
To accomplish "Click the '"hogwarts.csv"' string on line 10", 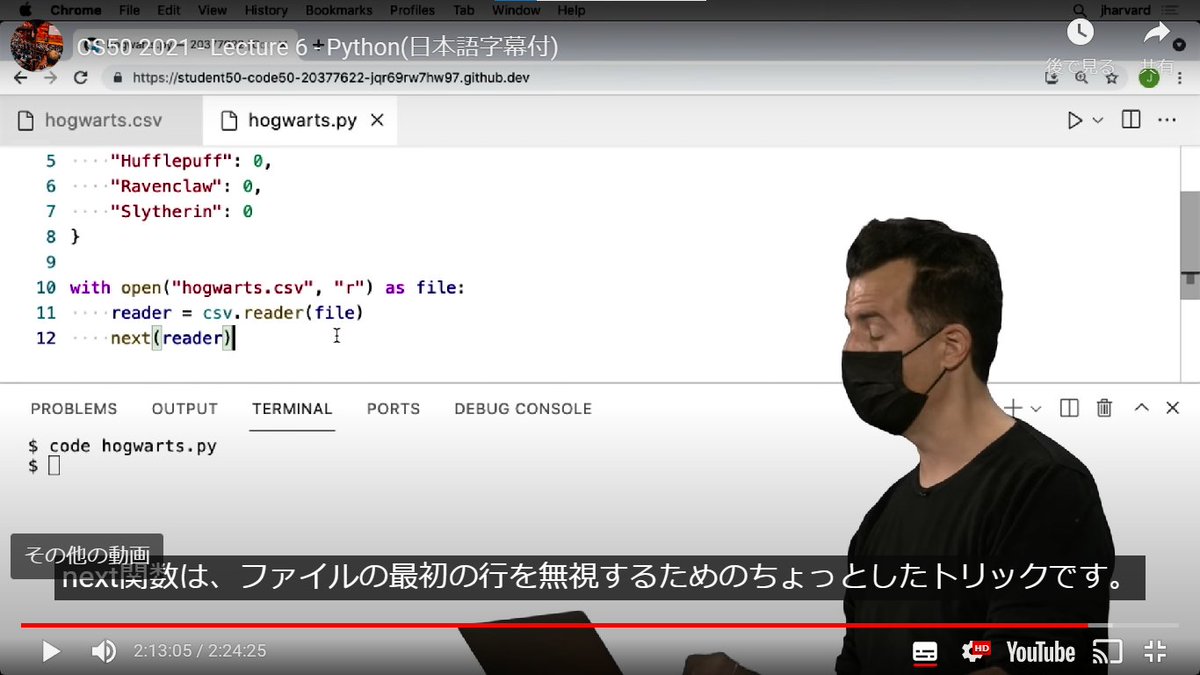I will coord(245,288).
